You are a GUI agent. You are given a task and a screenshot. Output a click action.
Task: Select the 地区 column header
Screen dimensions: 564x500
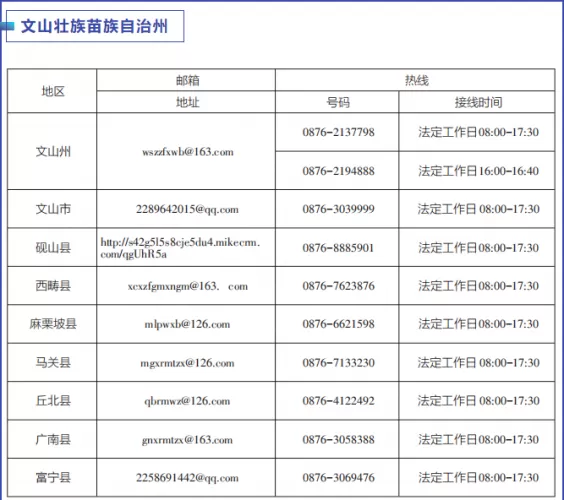click(x=53, y=91)
